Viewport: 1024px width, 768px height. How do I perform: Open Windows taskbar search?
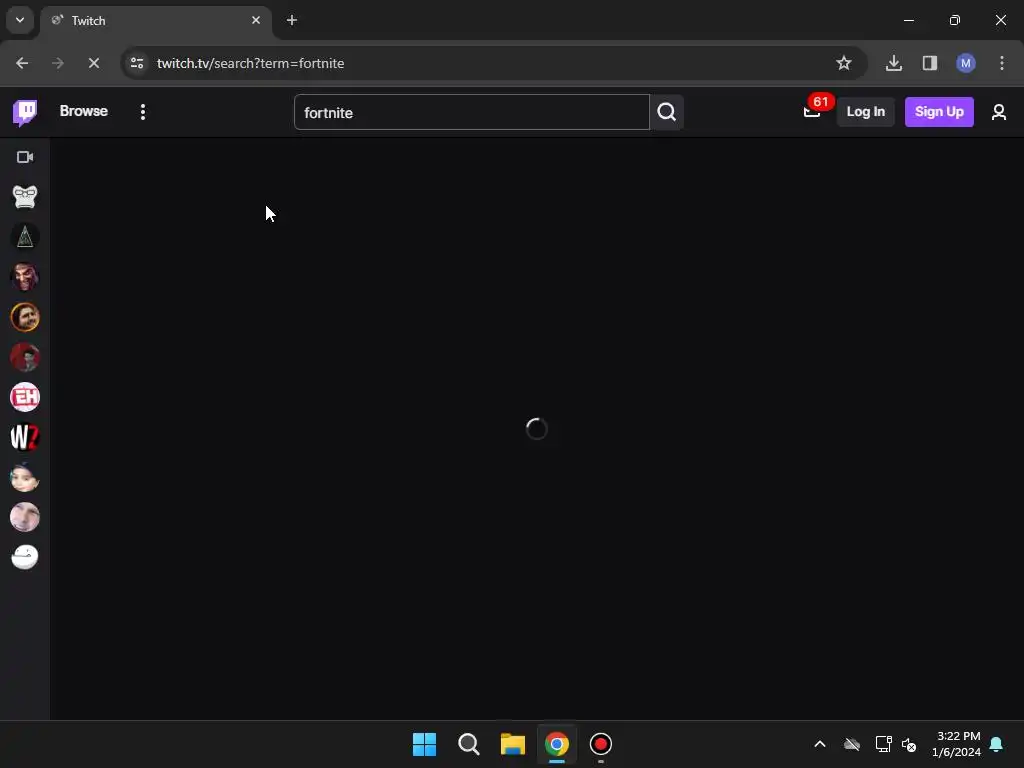click(468, 744)
